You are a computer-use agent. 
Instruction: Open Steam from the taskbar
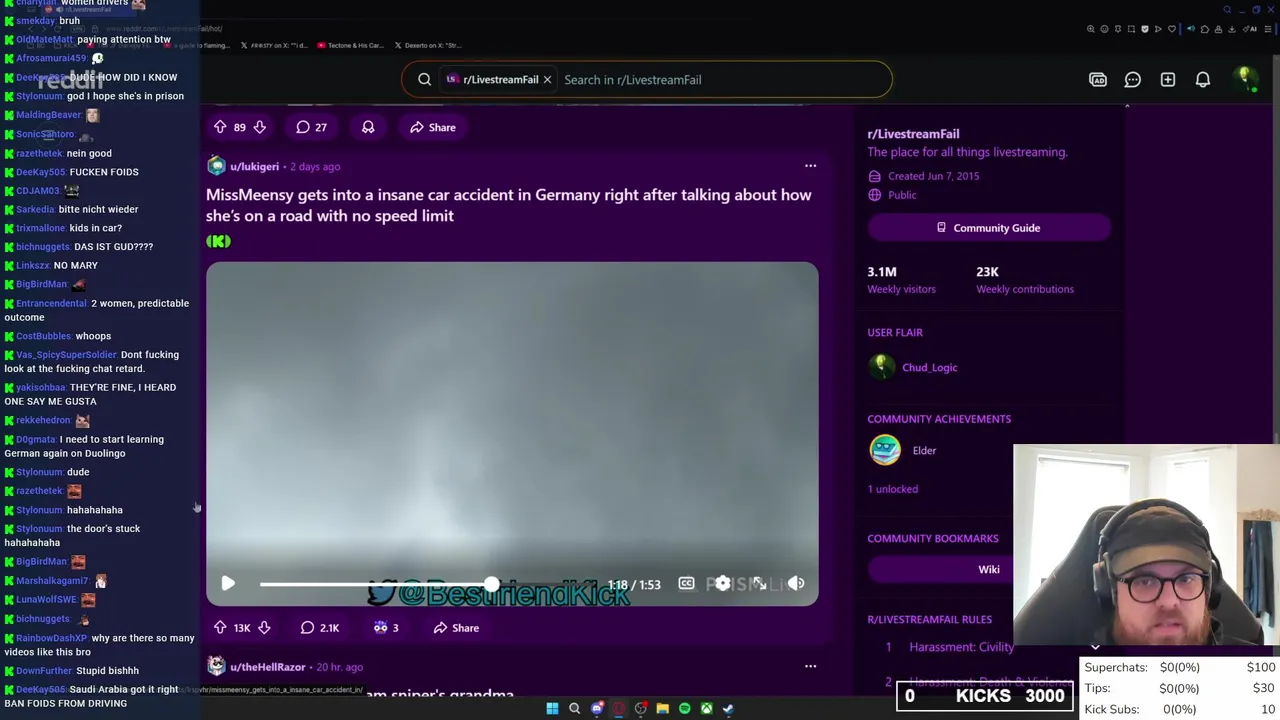coord(728,708)
